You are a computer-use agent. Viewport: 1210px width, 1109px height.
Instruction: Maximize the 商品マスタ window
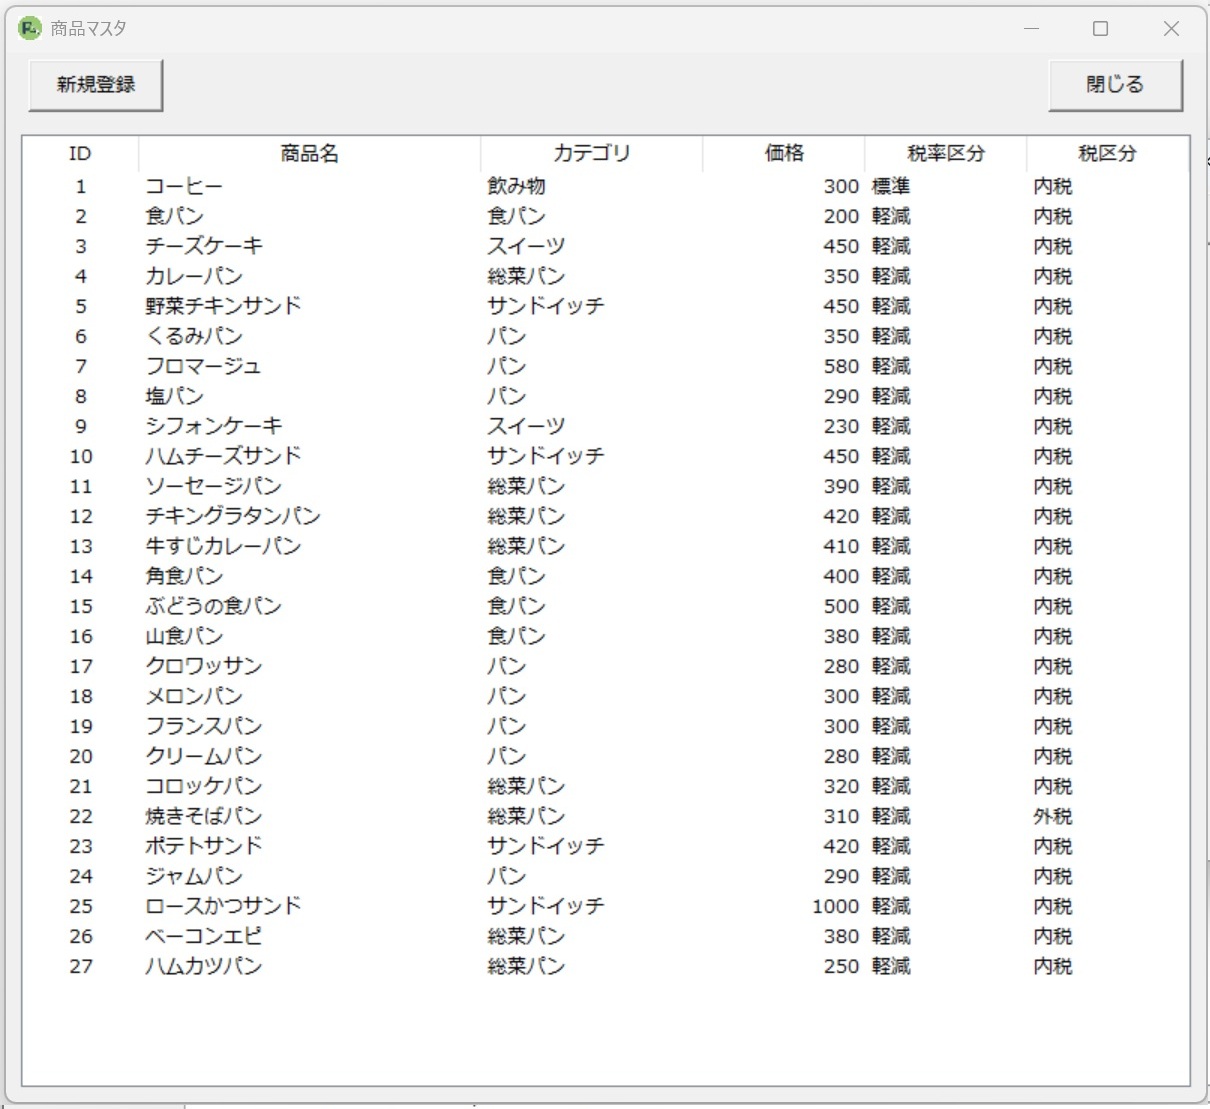tap(1100, 29)
